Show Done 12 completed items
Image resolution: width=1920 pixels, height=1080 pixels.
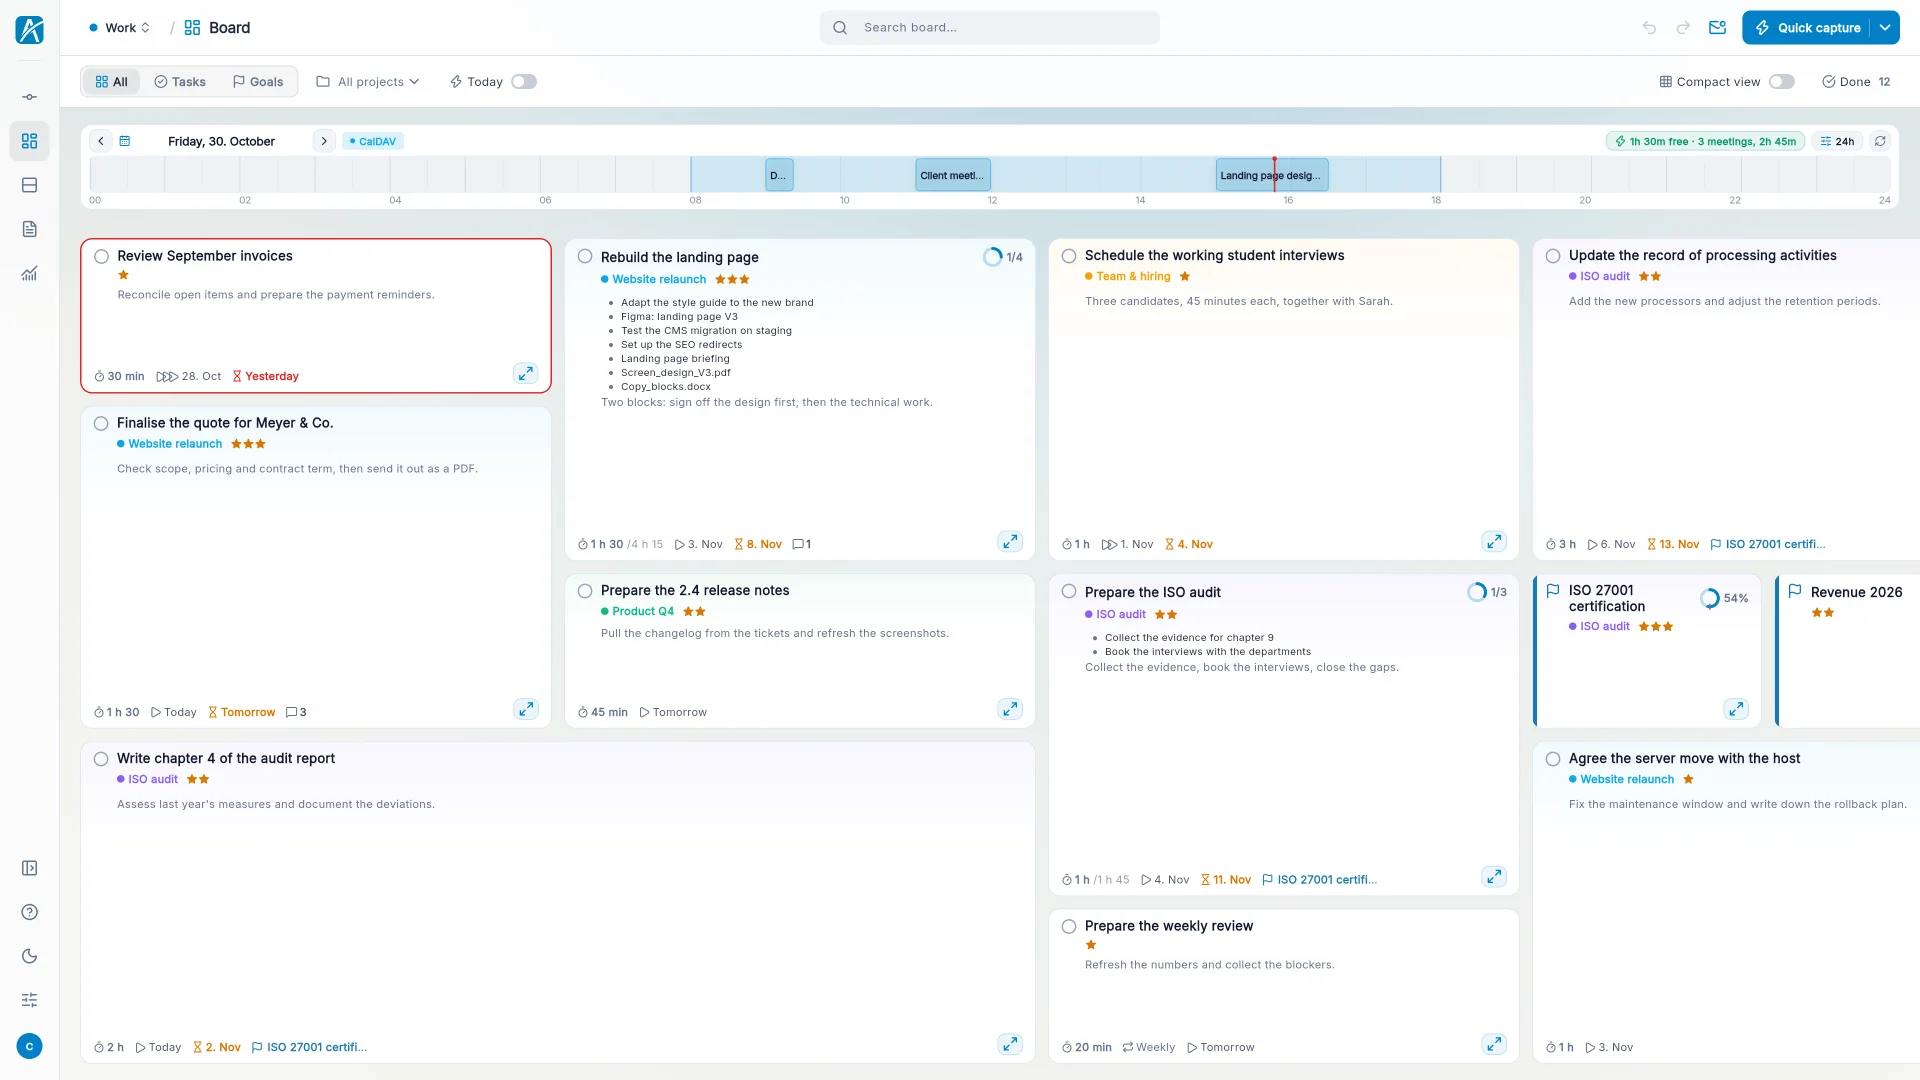[1856, 82]
